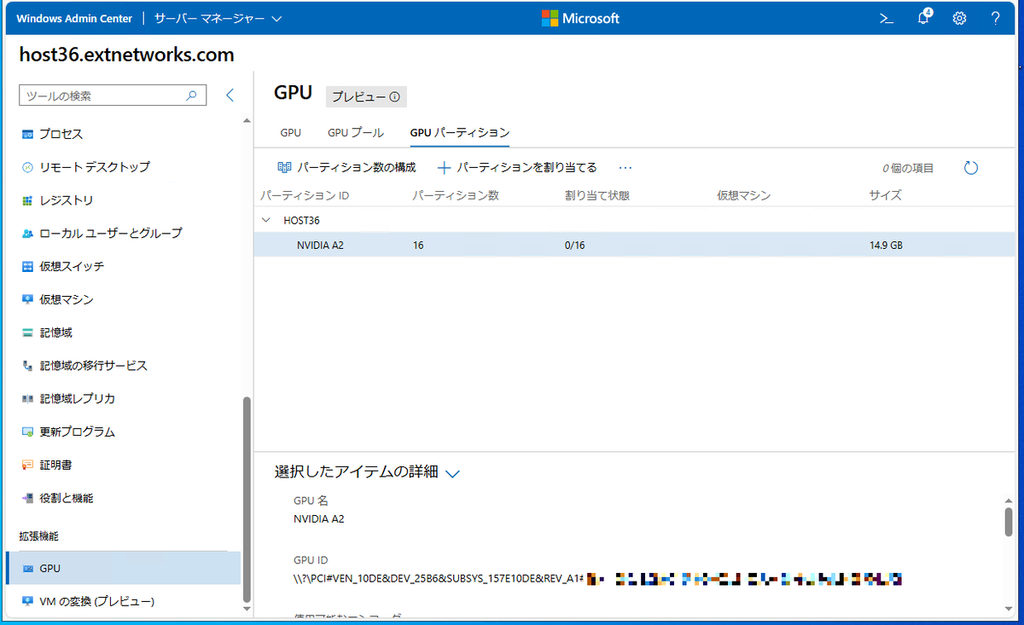
Task: Click the プロセス icon in the sidebar
Action: (x=27, y=134)
